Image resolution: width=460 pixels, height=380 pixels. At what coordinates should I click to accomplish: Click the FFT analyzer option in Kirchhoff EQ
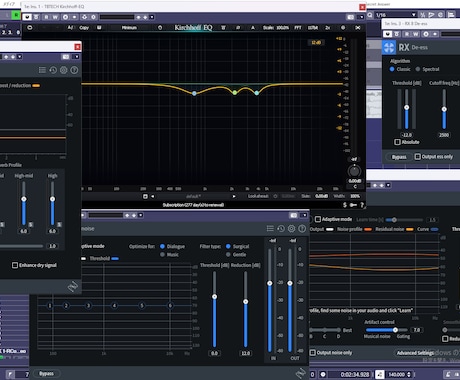tap(298, 28)
